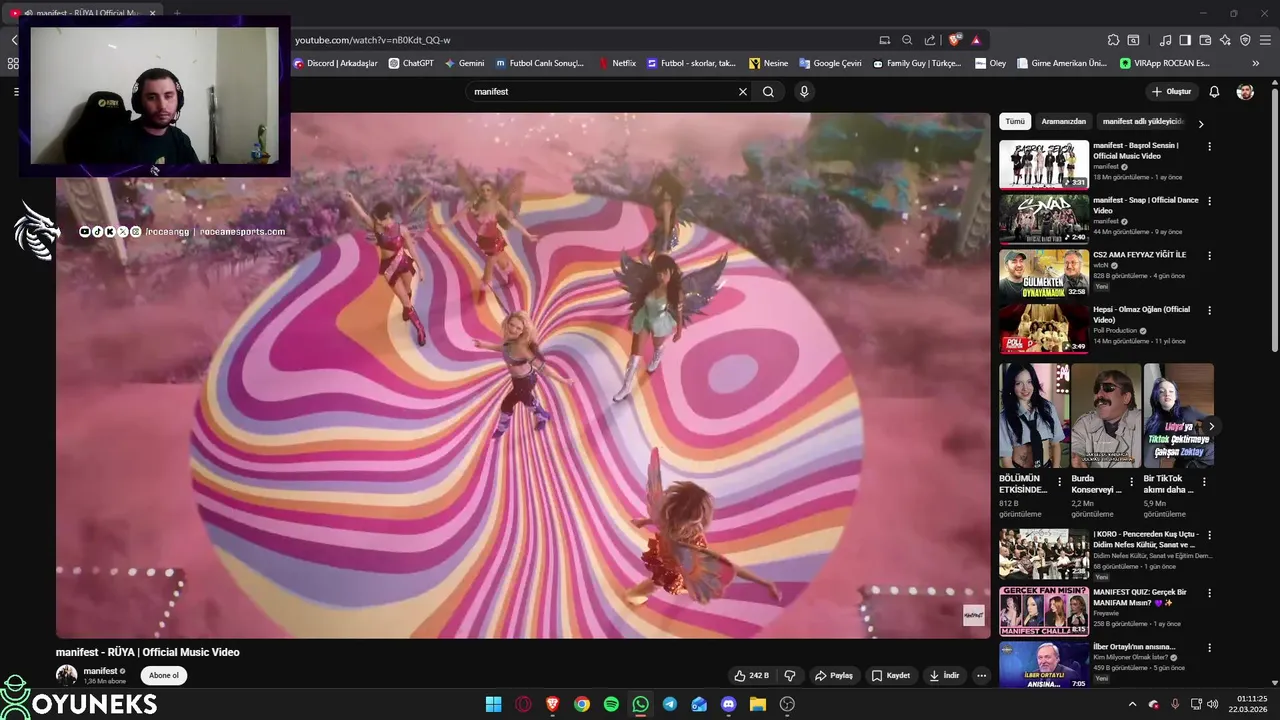
Task: Open the Başrol Sensin video thumbnail
Action: tap(1044, 164)
